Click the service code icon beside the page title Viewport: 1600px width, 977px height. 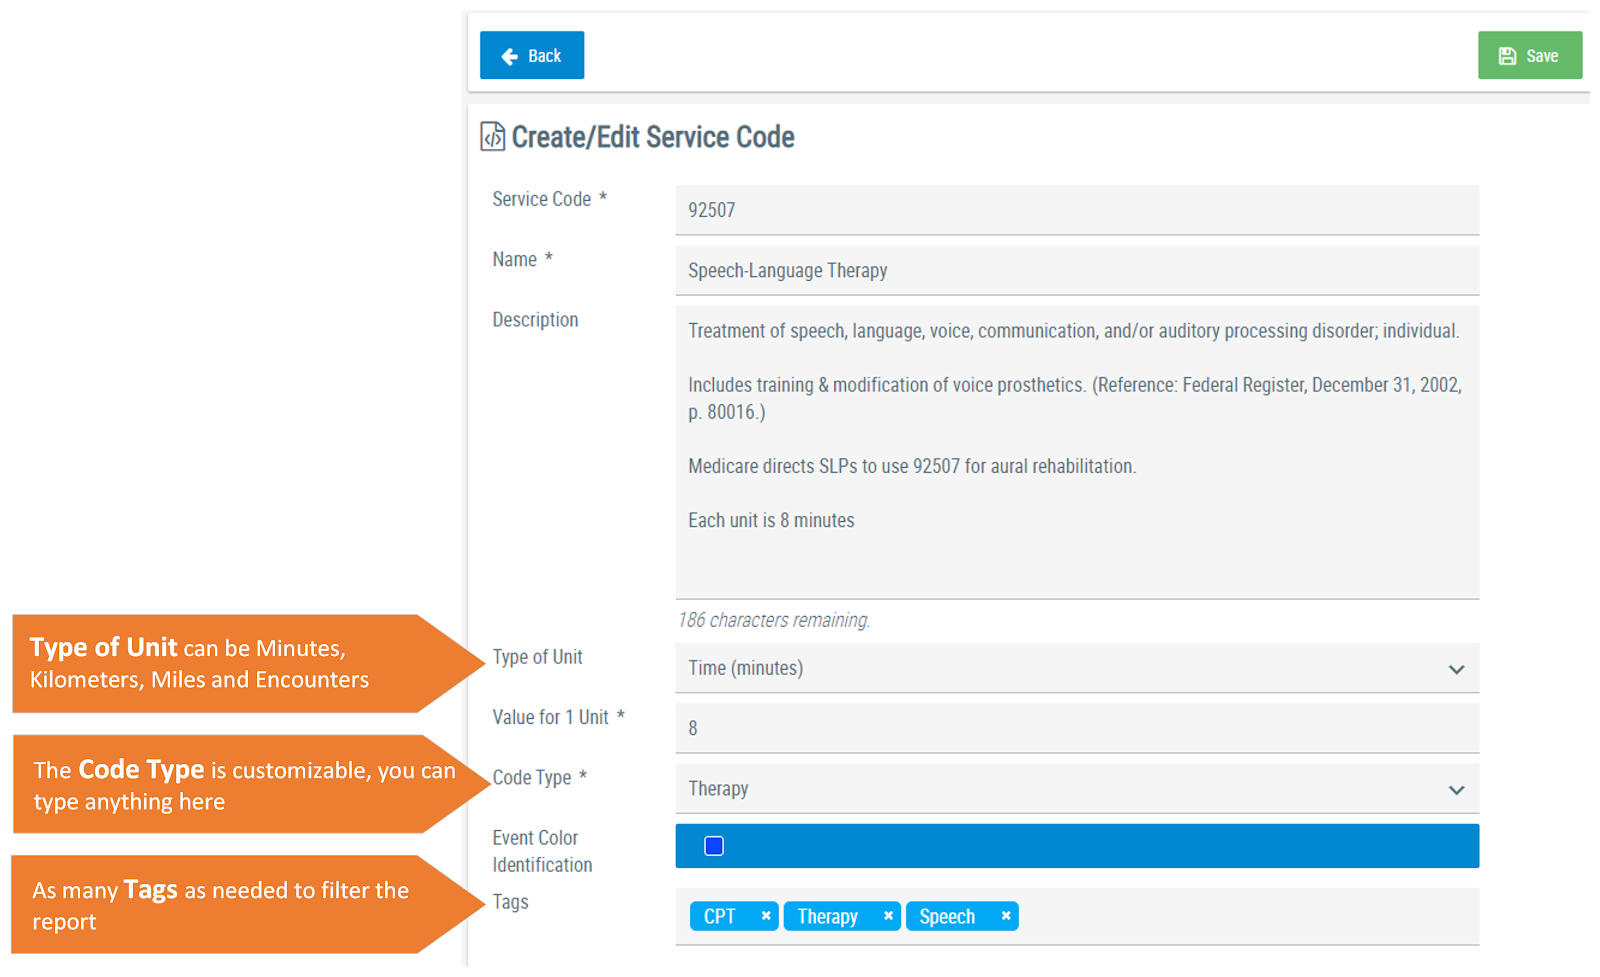click(x=492, y=137)
